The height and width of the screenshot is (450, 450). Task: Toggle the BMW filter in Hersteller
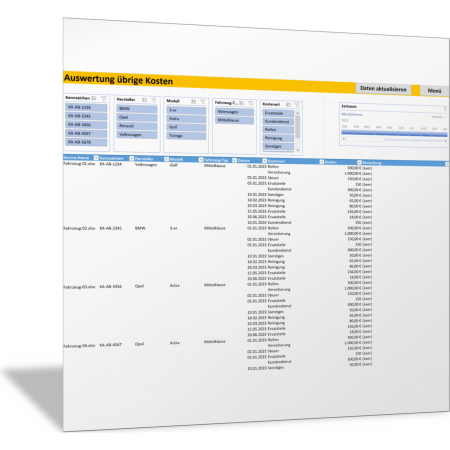tap(137, 109)
